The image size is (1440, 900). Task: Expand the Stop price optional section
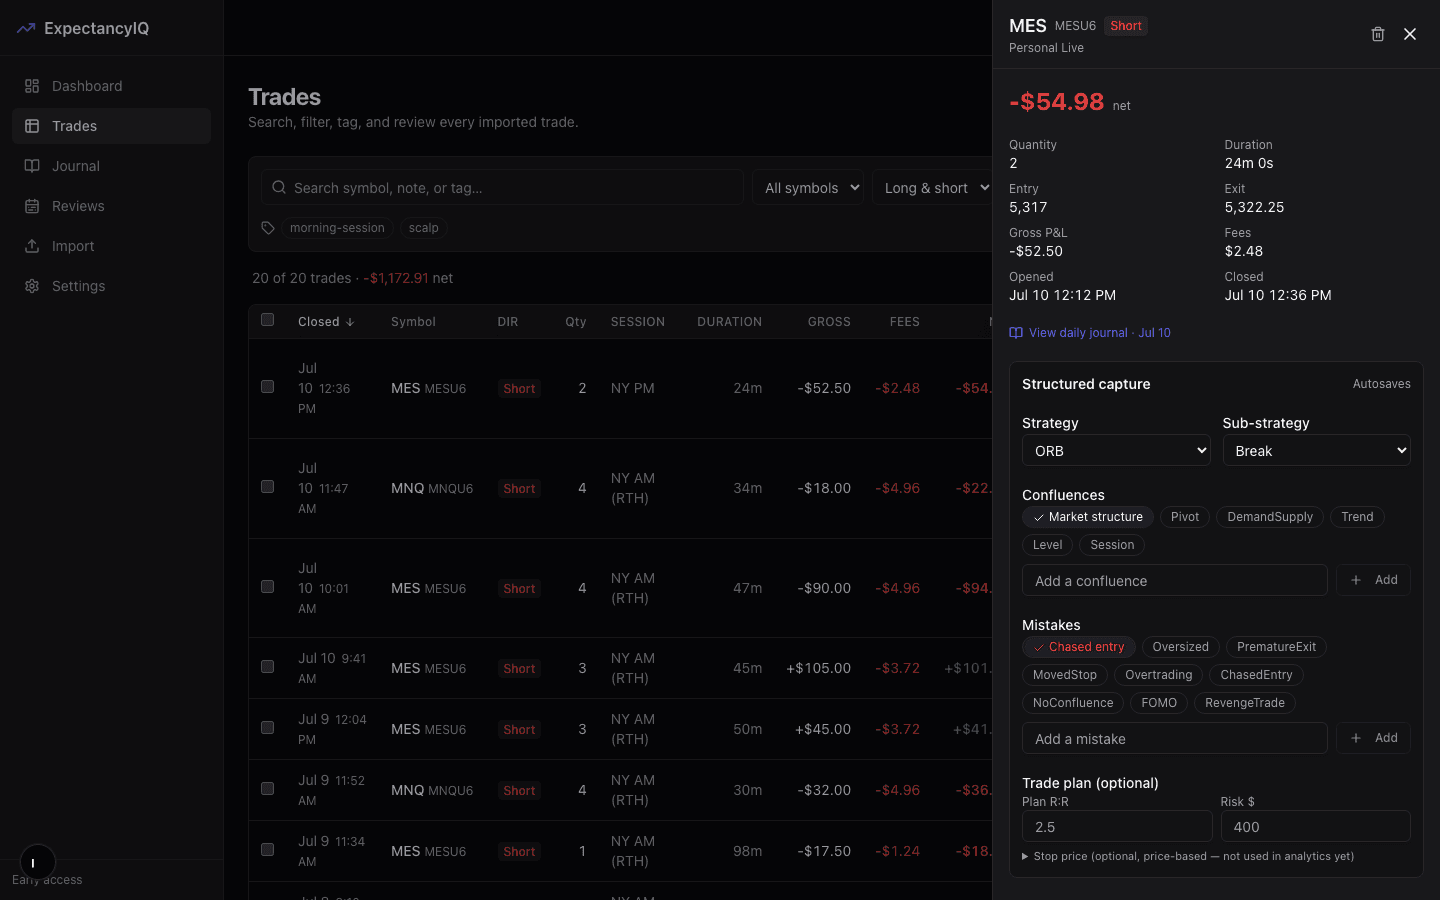coord(1188,856)
